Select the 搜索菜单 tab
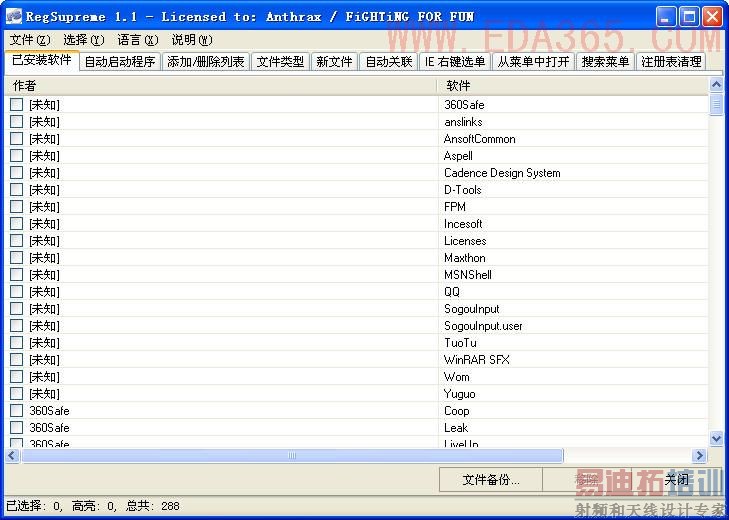The width and height of the screenshot is (729, 520). pos(605,61)
